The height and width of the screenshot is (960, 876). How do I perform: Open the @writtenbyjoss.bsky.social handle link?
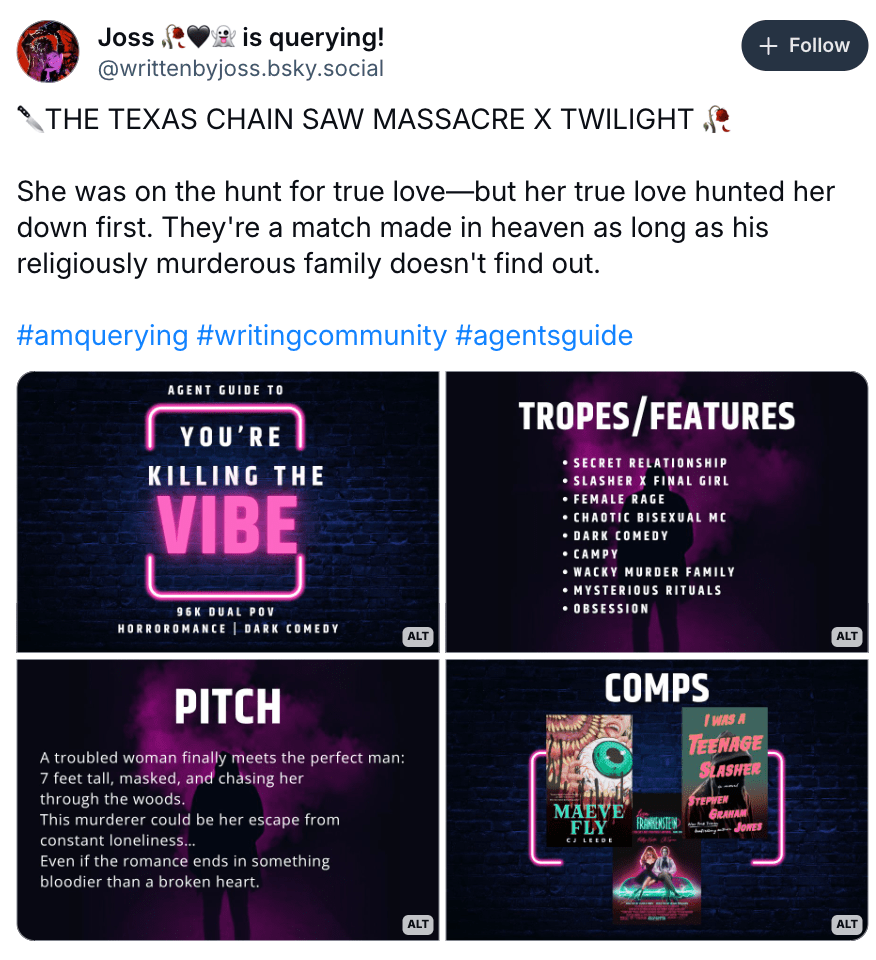[x=241, y=69]
